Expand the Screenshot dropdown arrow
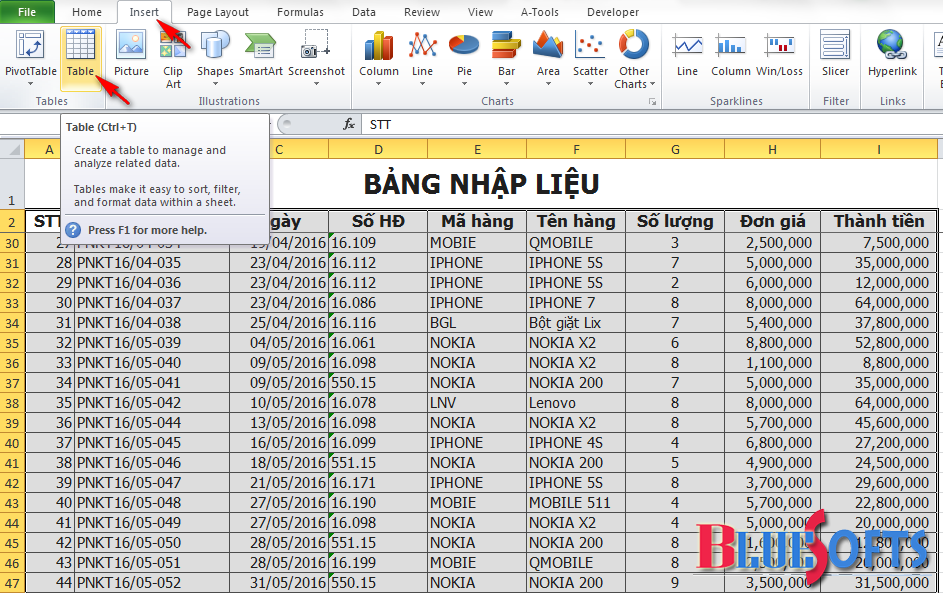The width and height of the screenshot is (943, 593). [316, 84]
